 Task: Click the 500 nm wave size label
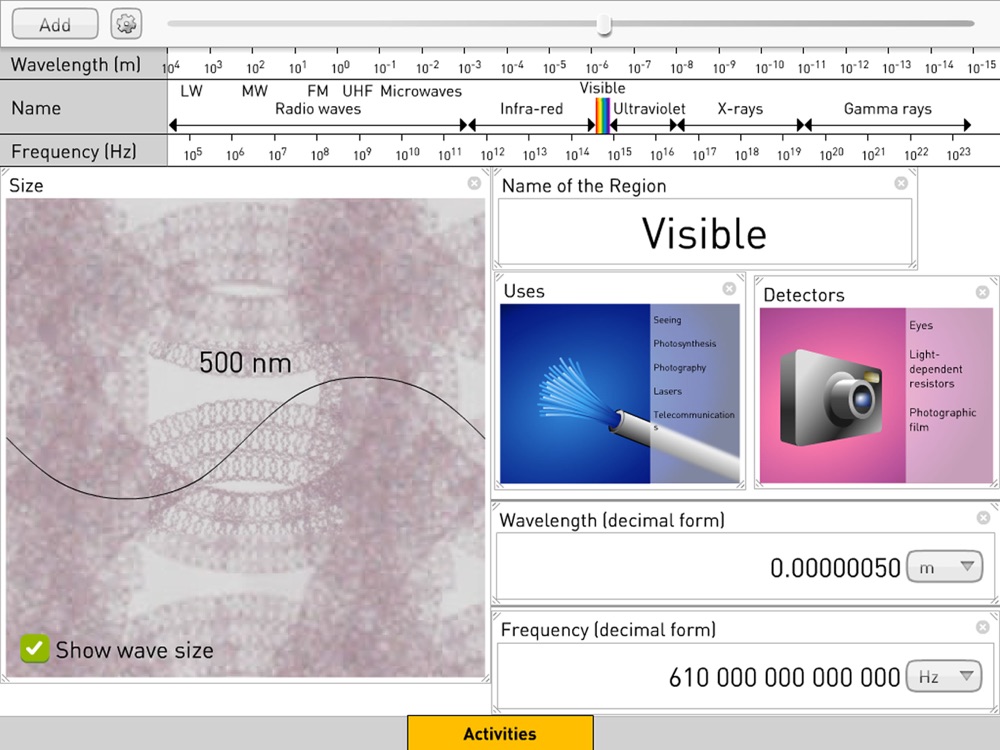click(x=245, y=363)
